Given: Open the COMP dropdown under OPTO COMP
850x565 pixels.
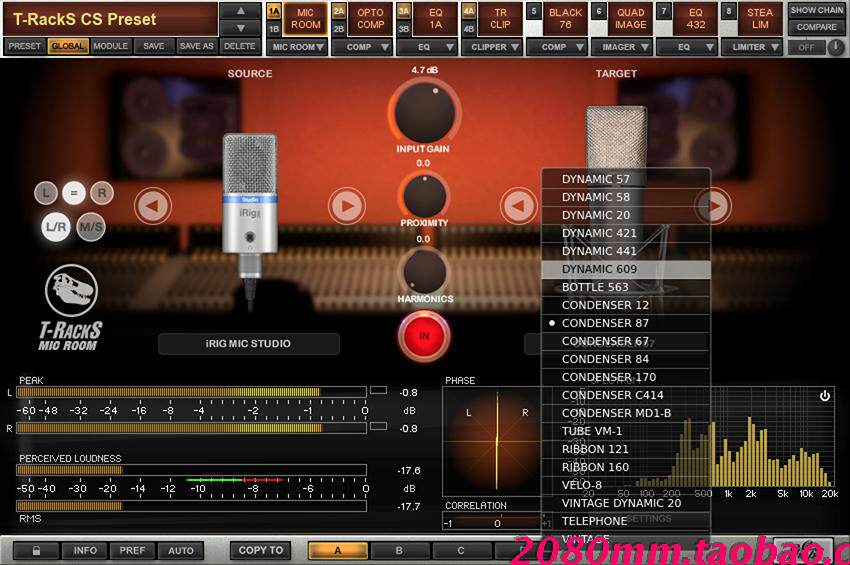Looking at the screenshot, I should click(362, 47).
